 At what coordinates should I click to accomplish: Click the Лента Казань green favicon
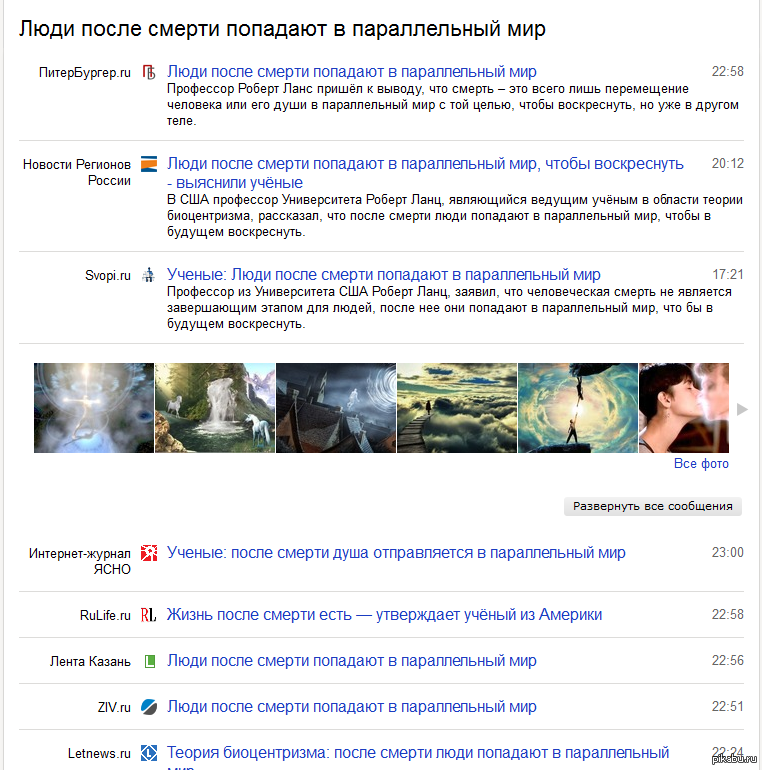coord(150,661)
